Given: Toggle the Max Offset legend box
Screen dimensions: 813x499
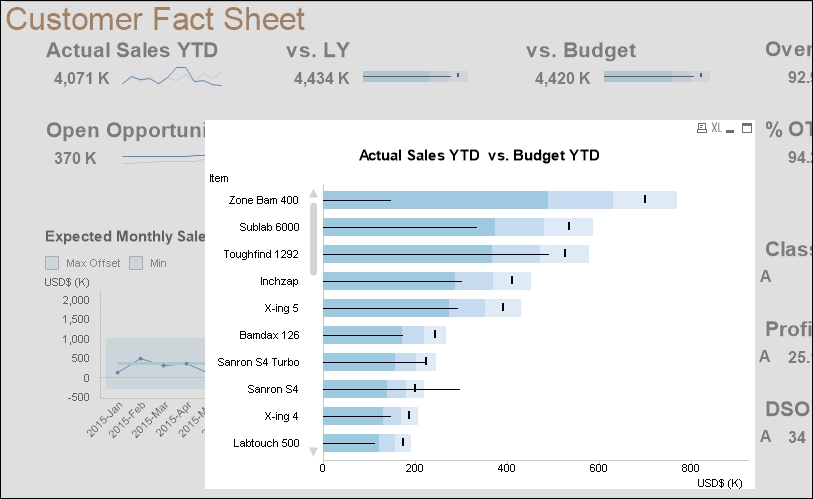Looking at the screenshot, I should (52, 263).
